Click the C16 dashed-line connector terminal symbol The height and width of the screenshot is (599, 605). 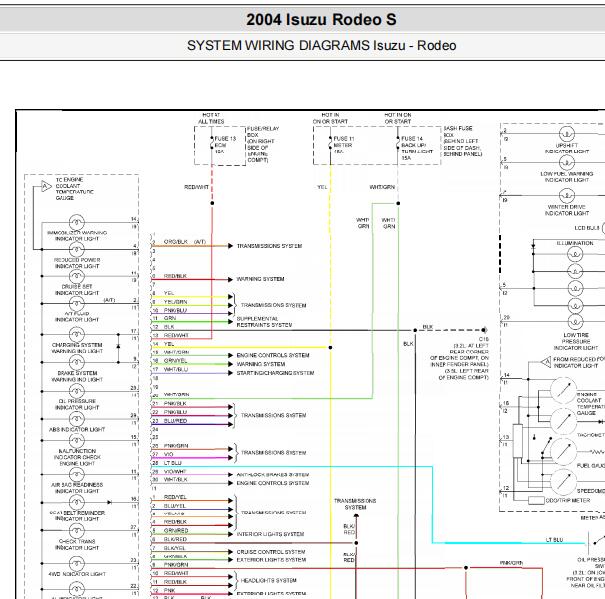pos(484,330)
